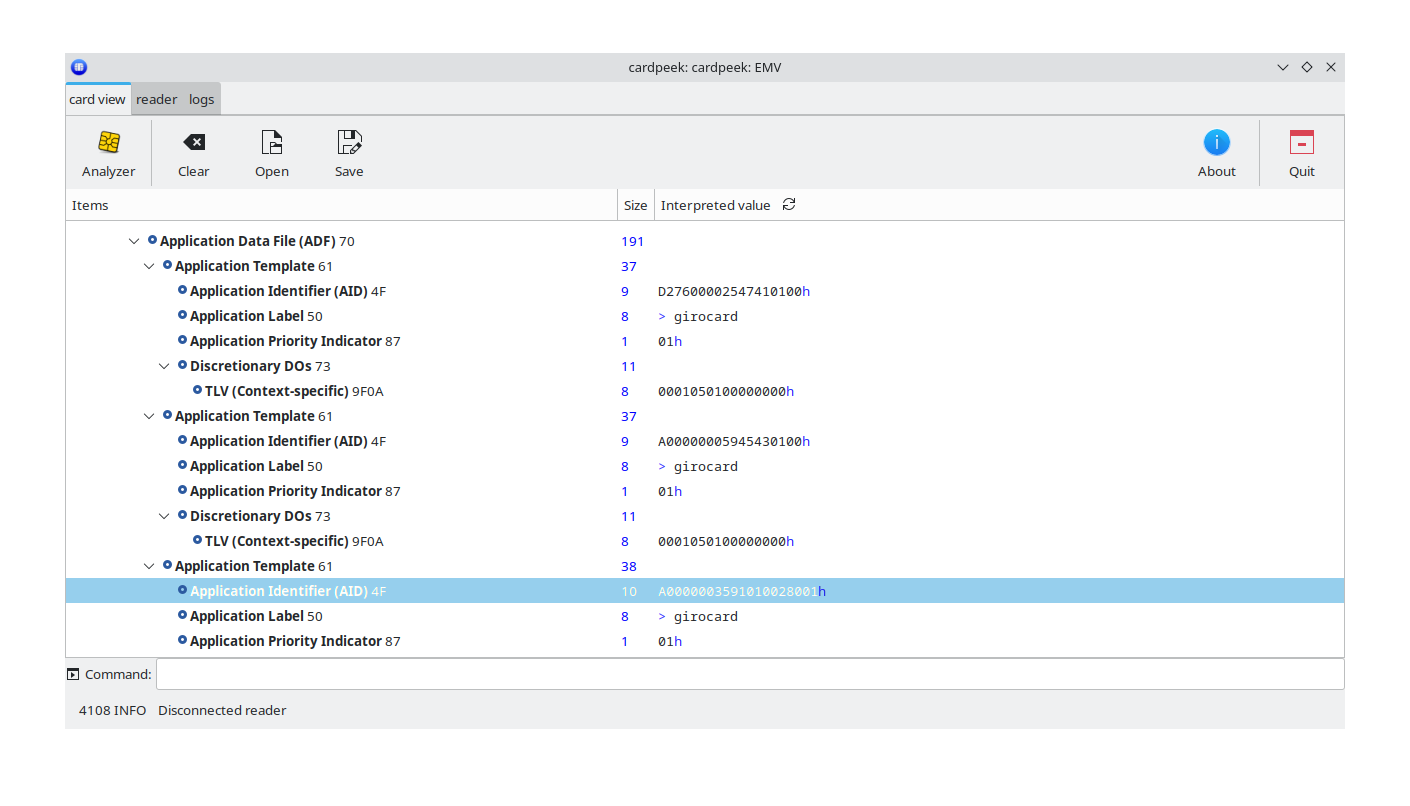Click the Items column header

click(x=340, y=205)
